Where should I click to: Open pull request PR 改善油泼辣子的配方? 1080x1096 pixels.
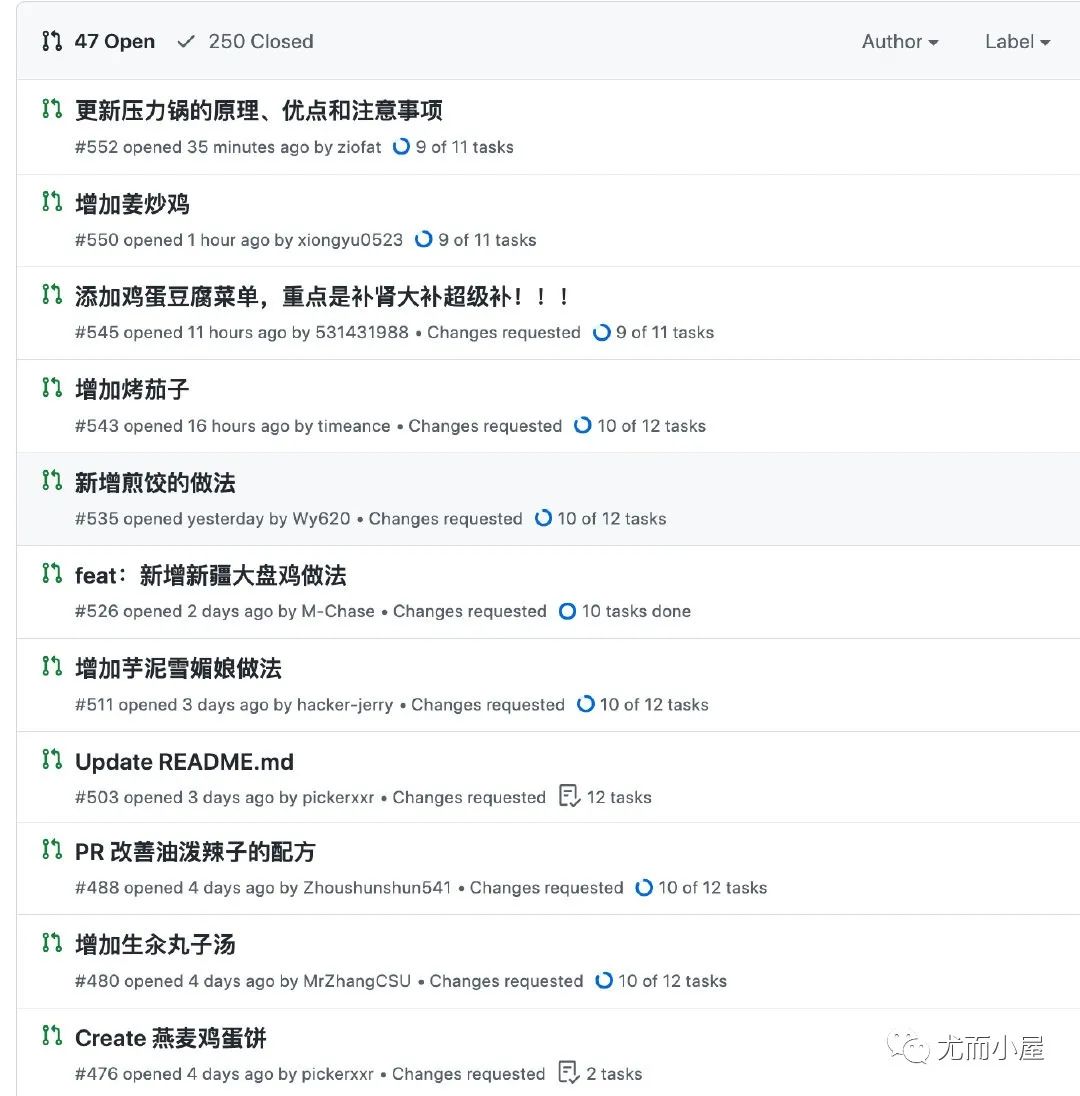(x=195, y=852)
